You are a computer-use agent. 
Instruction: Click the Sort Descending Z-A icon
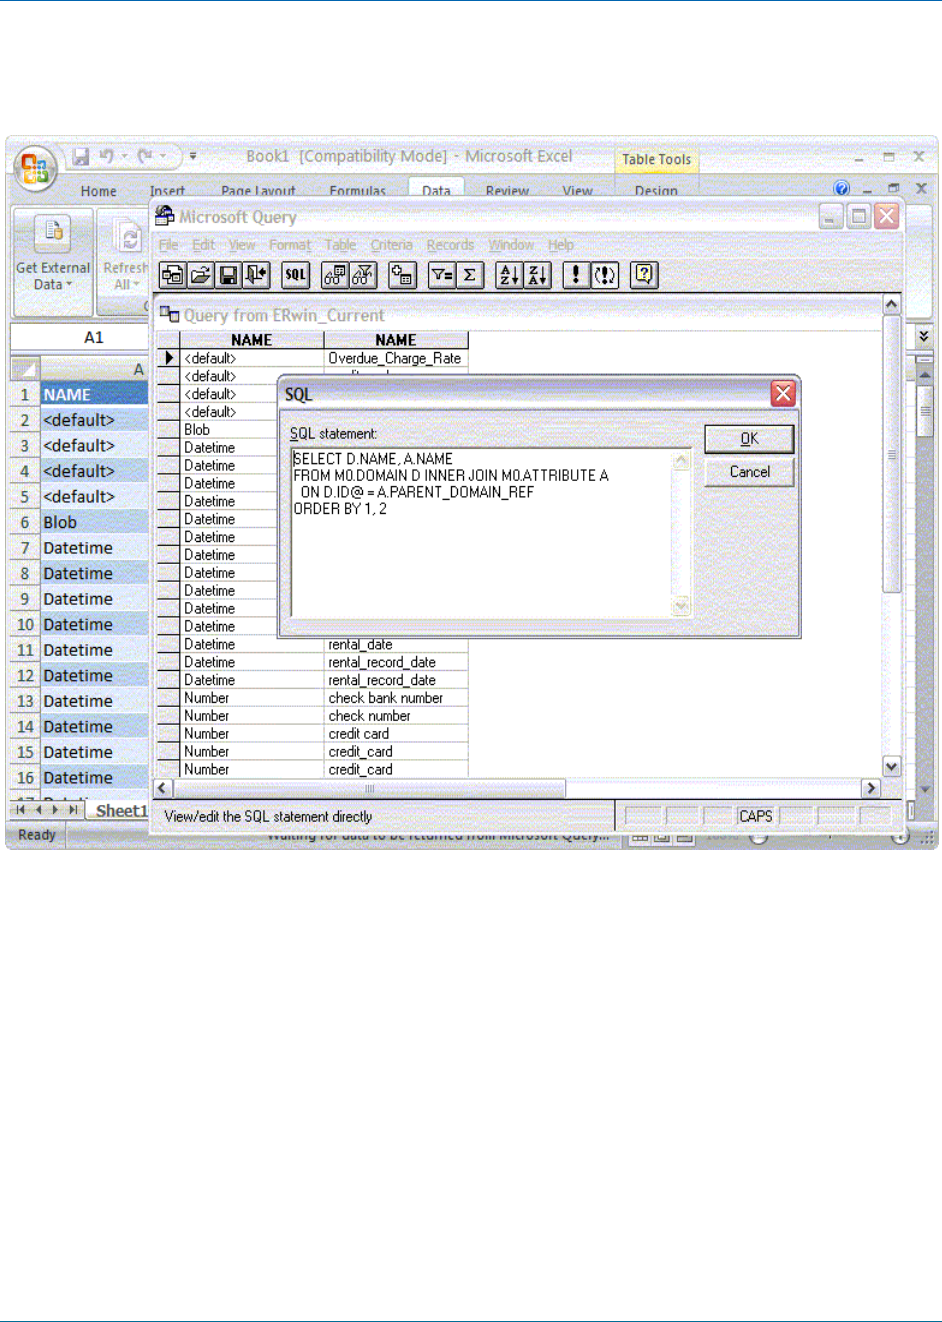(537, 275)
